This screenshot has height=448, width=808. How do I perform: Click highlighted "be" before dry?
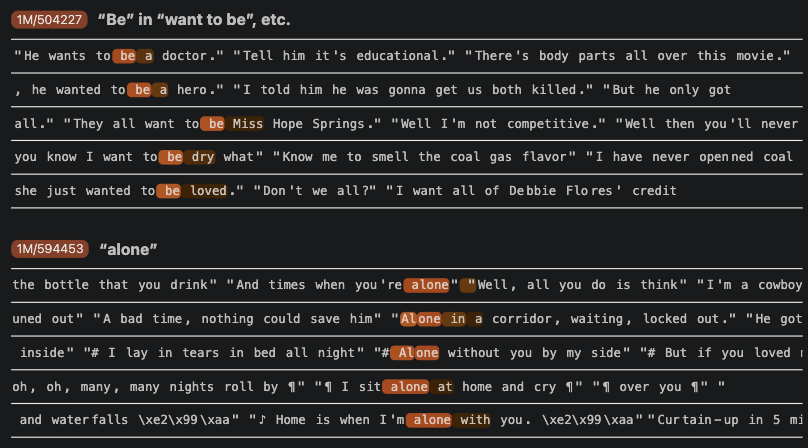173,157
